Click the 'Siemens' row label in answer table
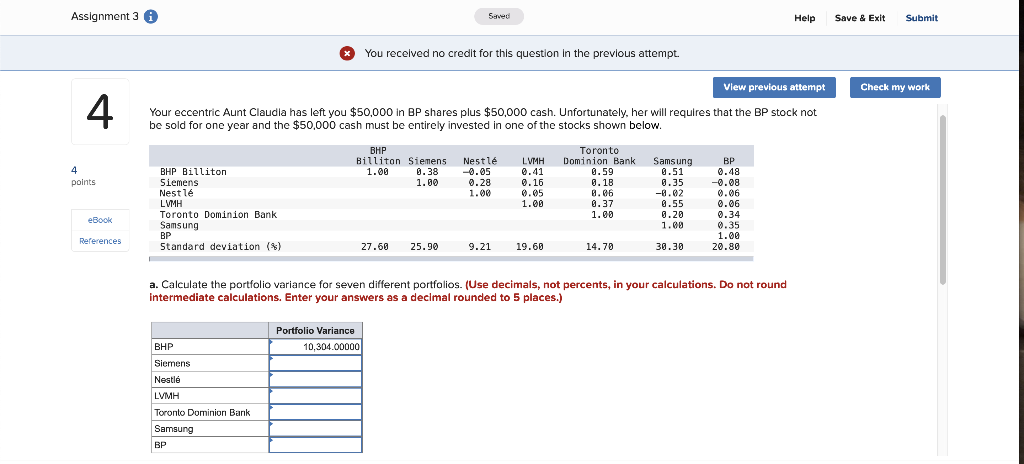The height and width of the screenshot is (464, 1024). pos(172,363)
